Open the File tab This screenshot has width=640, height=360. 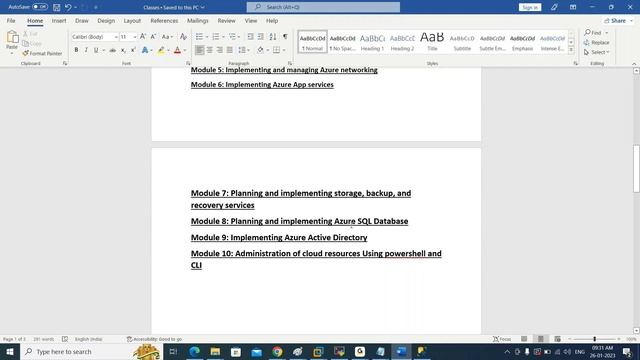11,20
